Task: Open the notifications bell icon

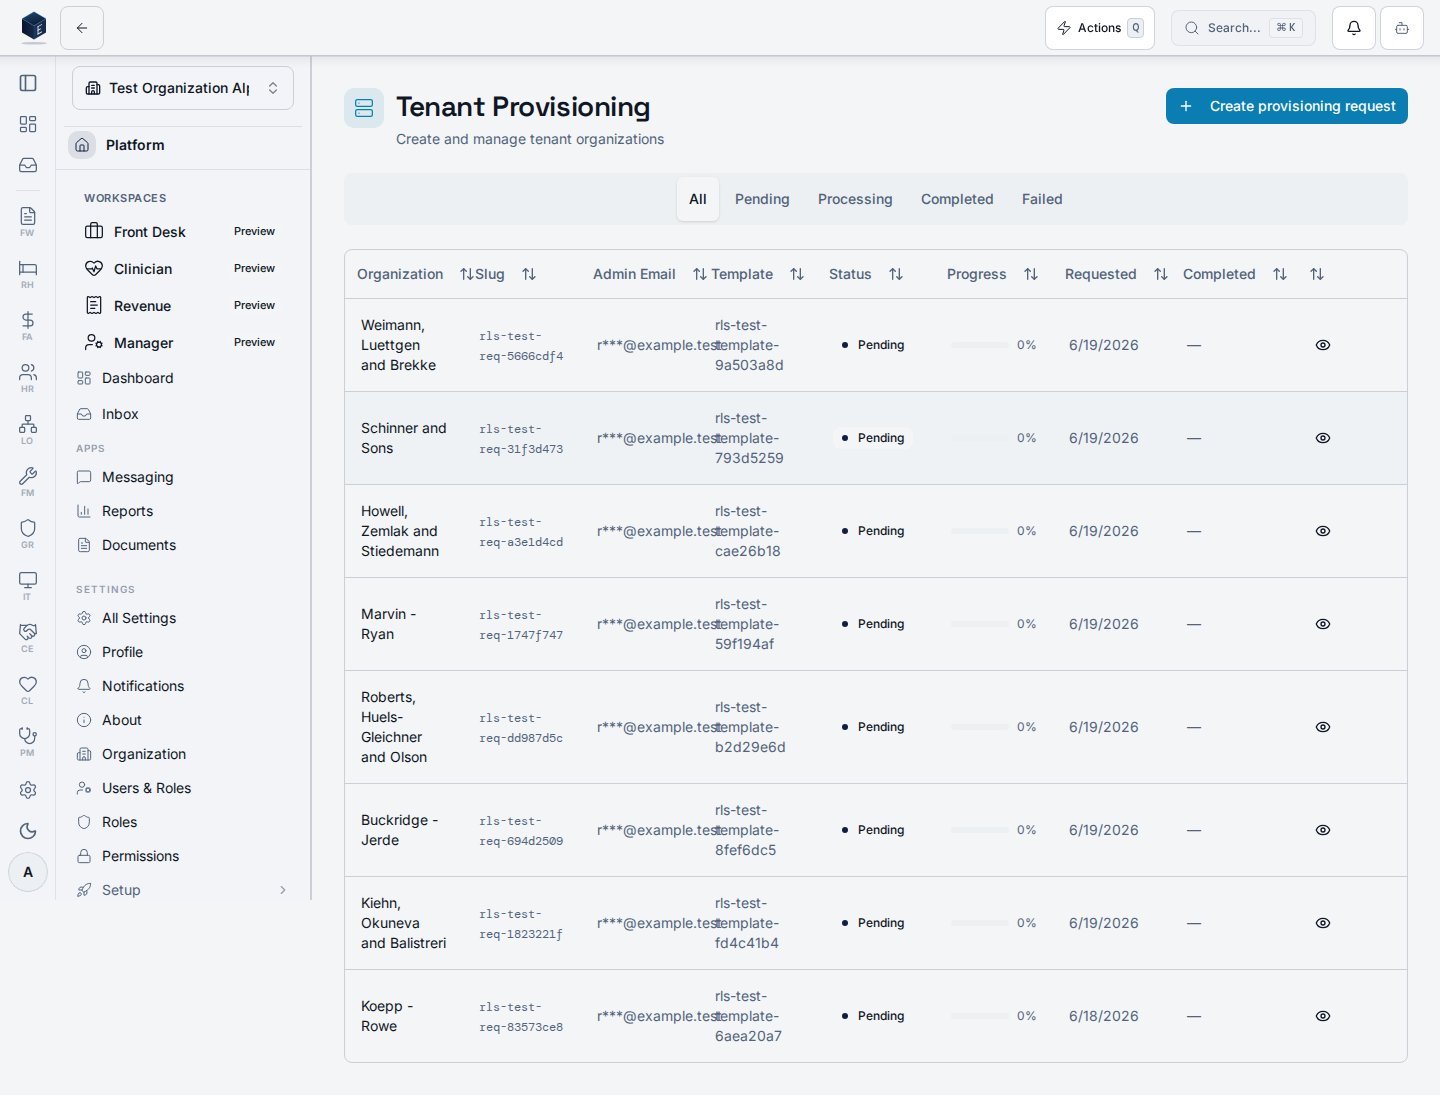Action: (1354, 28)
